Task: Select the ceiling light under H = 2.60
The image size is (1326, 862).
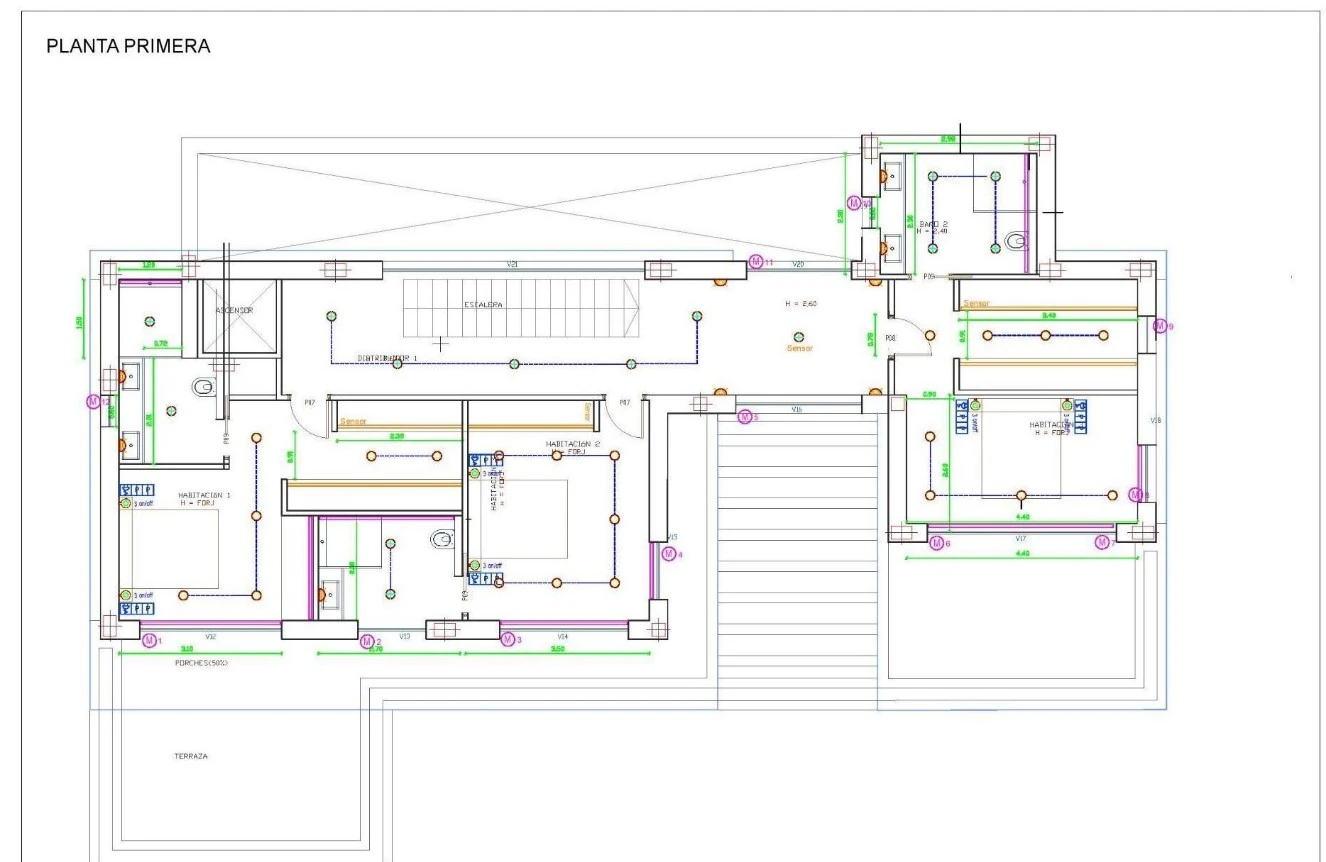Action: click(x=798, y=337)
